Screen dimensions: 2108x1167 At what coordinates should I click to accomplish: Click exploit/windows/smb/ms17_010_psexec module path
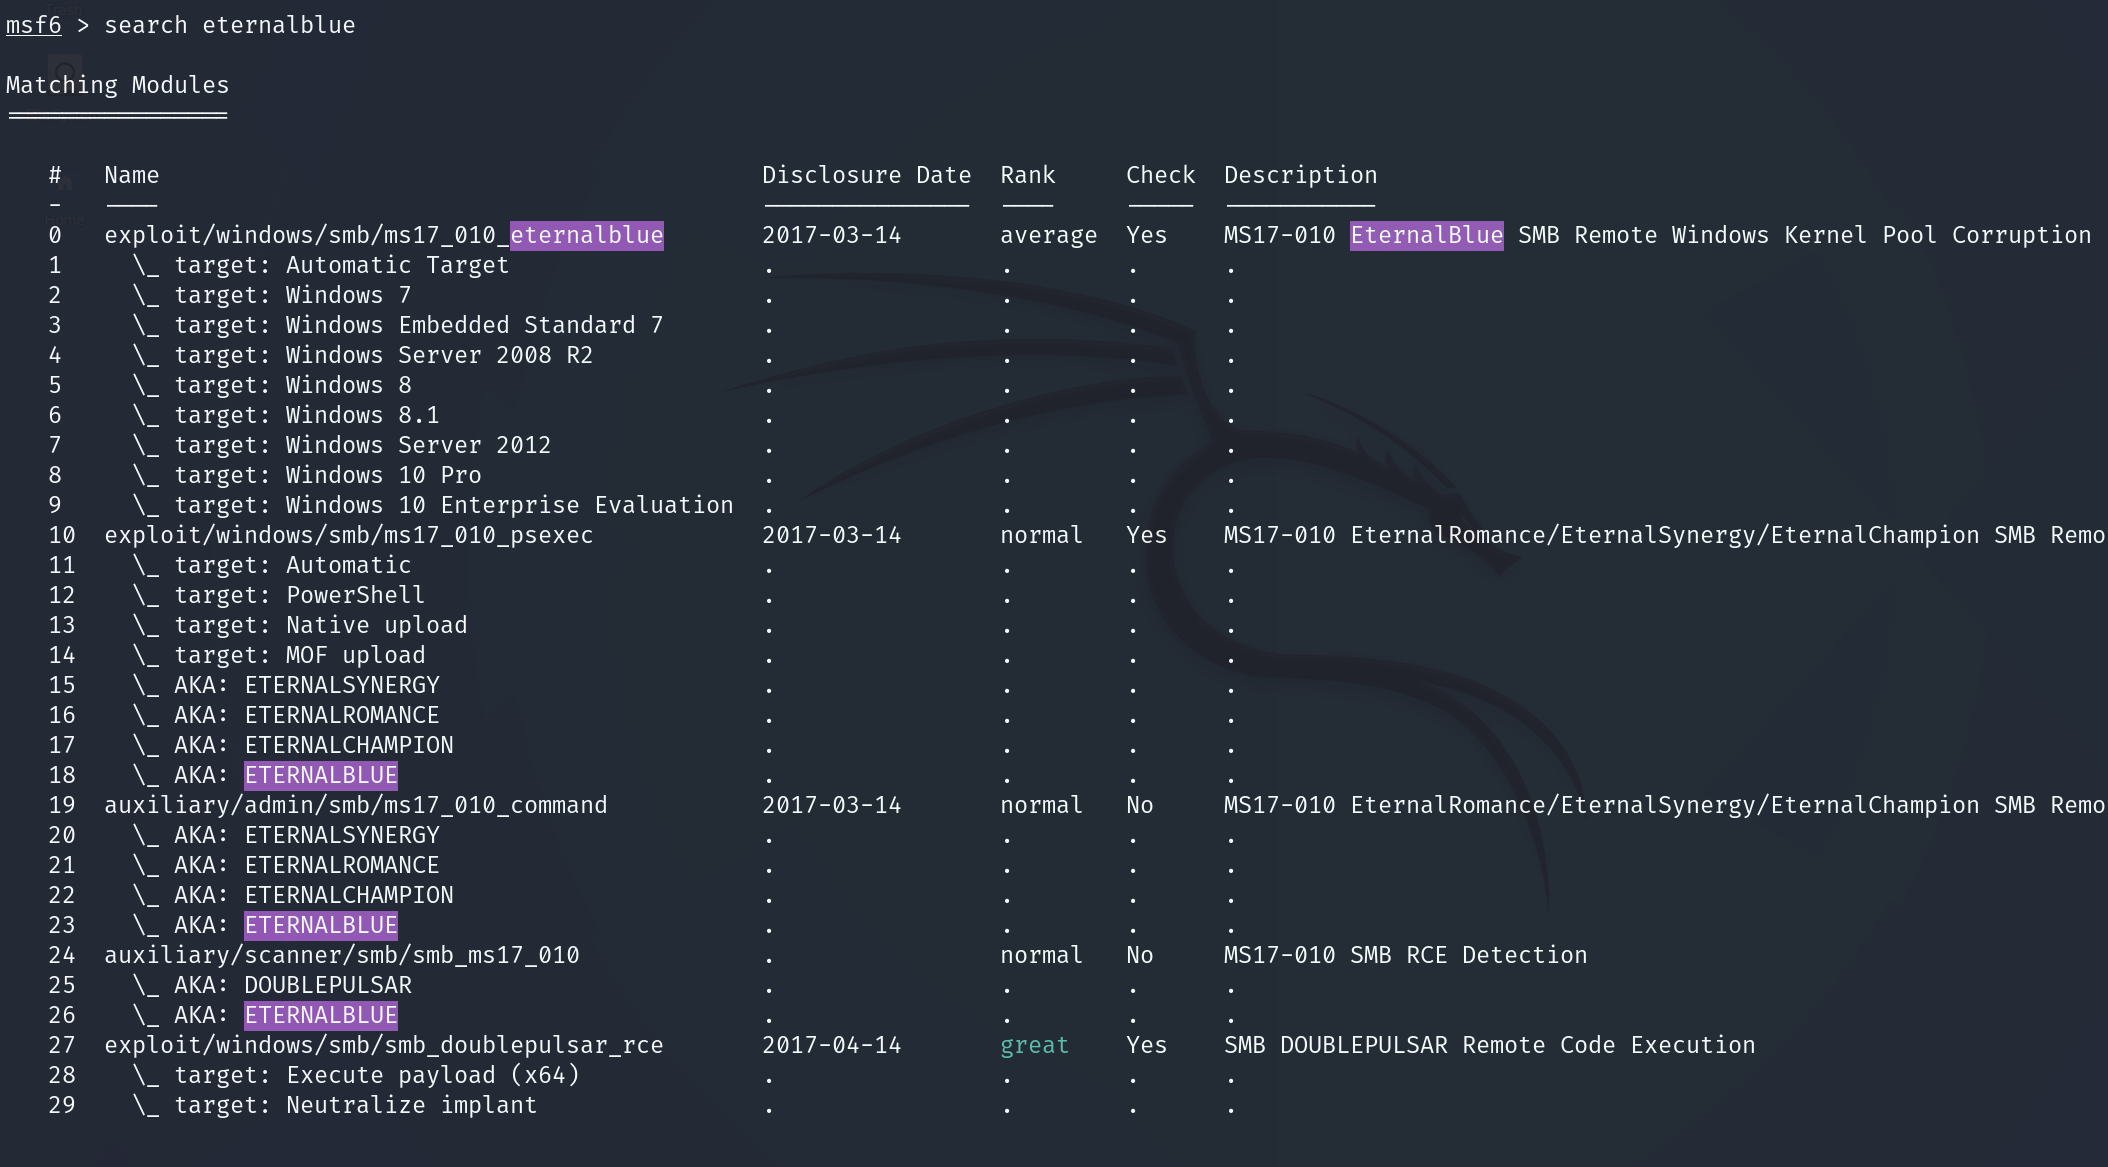click(x=348, y=535)
